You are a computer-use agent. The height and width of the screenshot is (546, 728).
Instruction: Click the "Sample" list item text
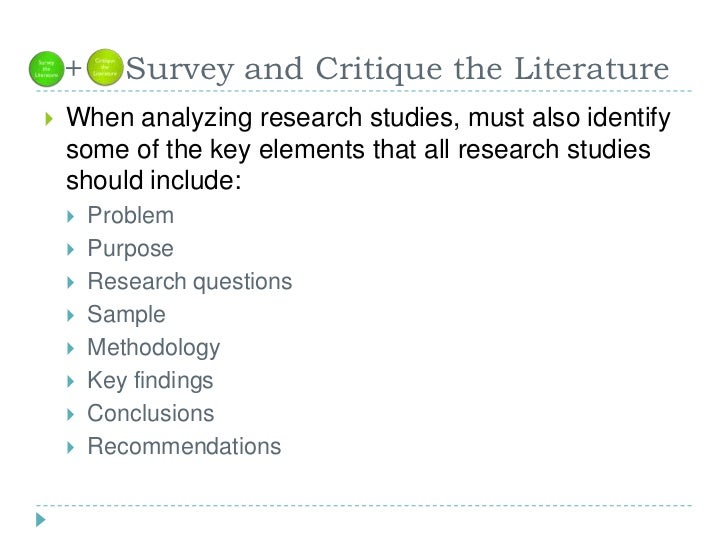click(126, 315)
